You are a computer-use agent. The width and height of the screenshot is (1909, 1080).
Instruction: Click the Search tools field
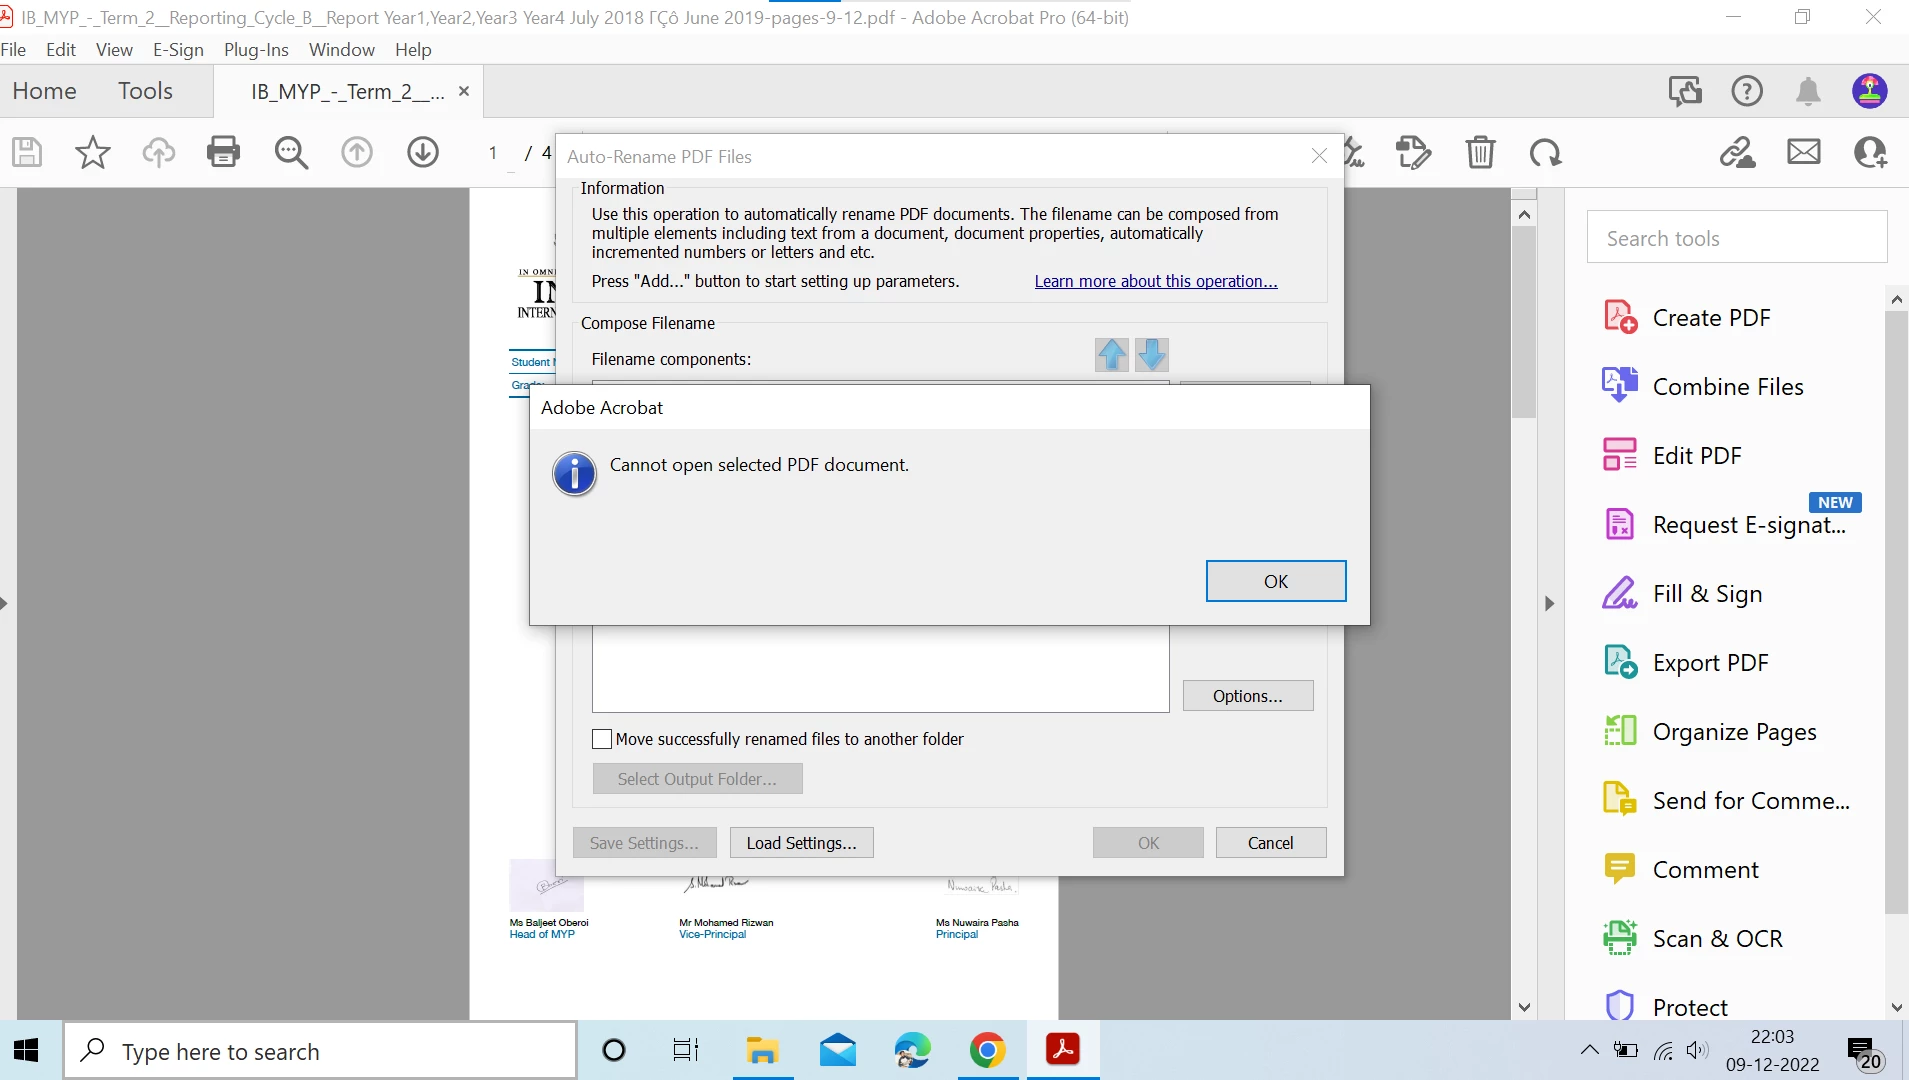pyautogui.click(x=1737, y=238)
